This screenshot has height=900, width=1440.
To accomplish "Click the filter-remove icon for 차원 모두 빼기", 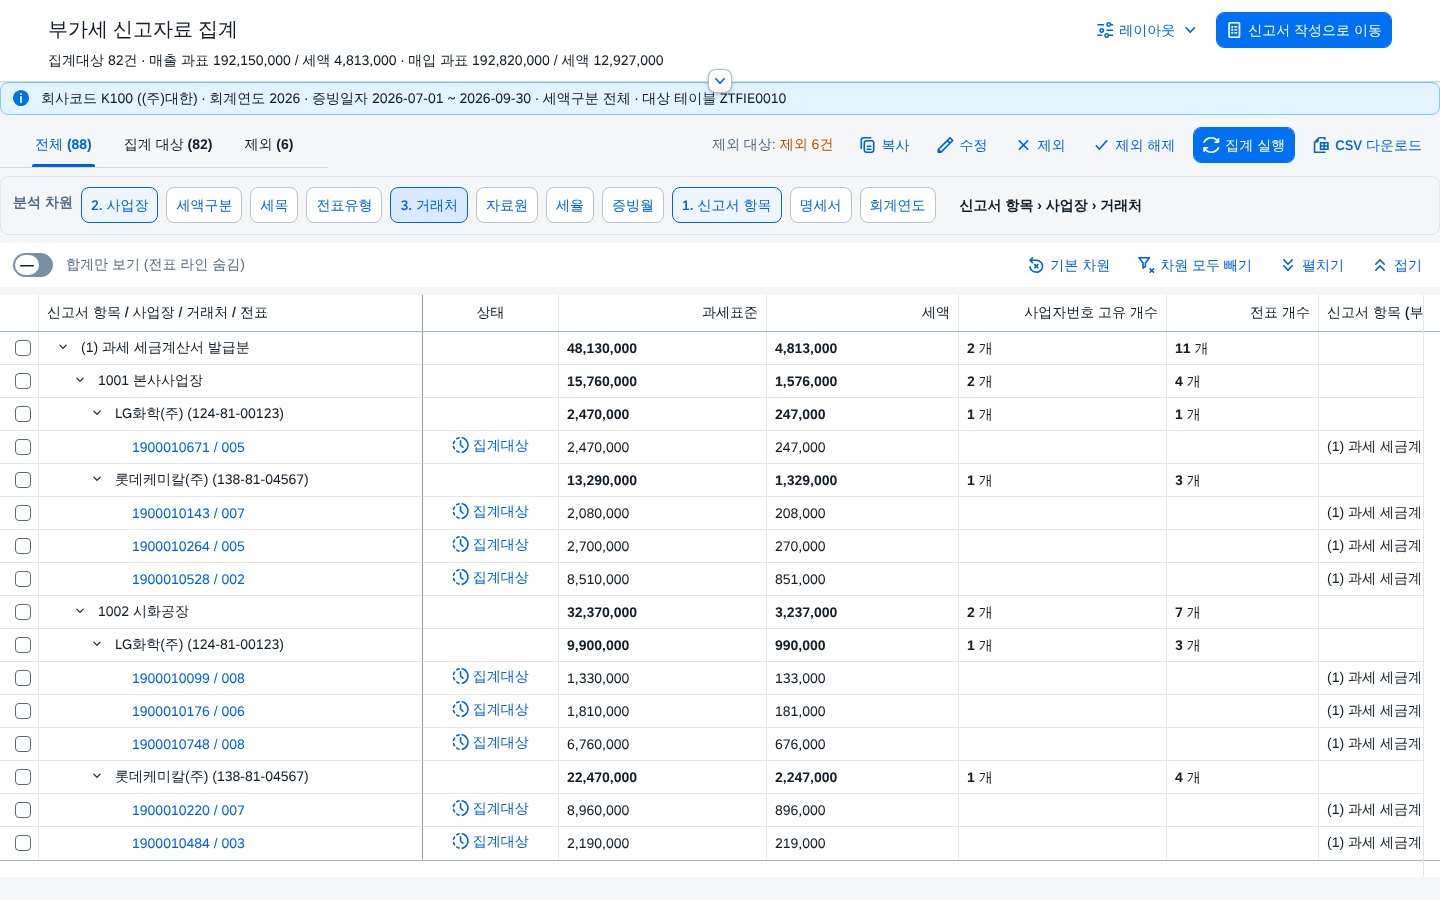I will point(1146,265).
